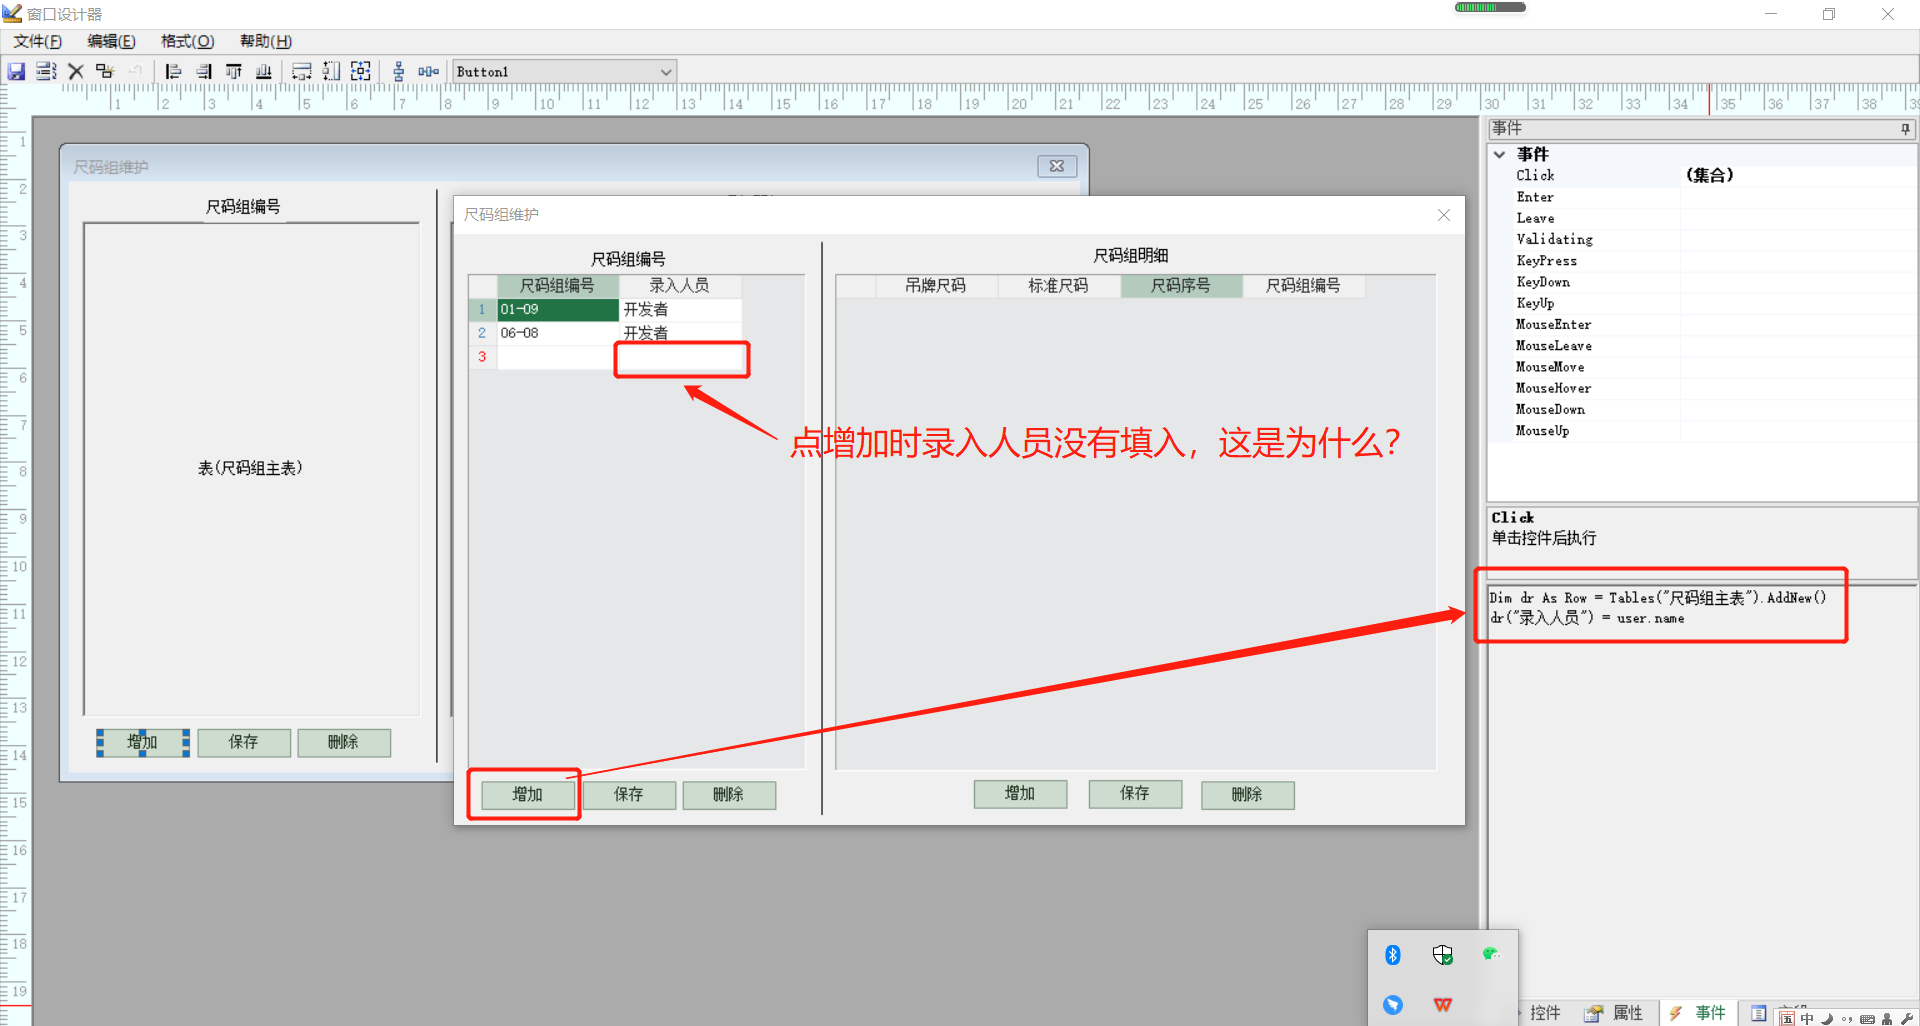Image resolution: width=1920 pixels, height=1026 pixels.
Task: Click the Align Right toolbar icon
Action: (204, 72)
